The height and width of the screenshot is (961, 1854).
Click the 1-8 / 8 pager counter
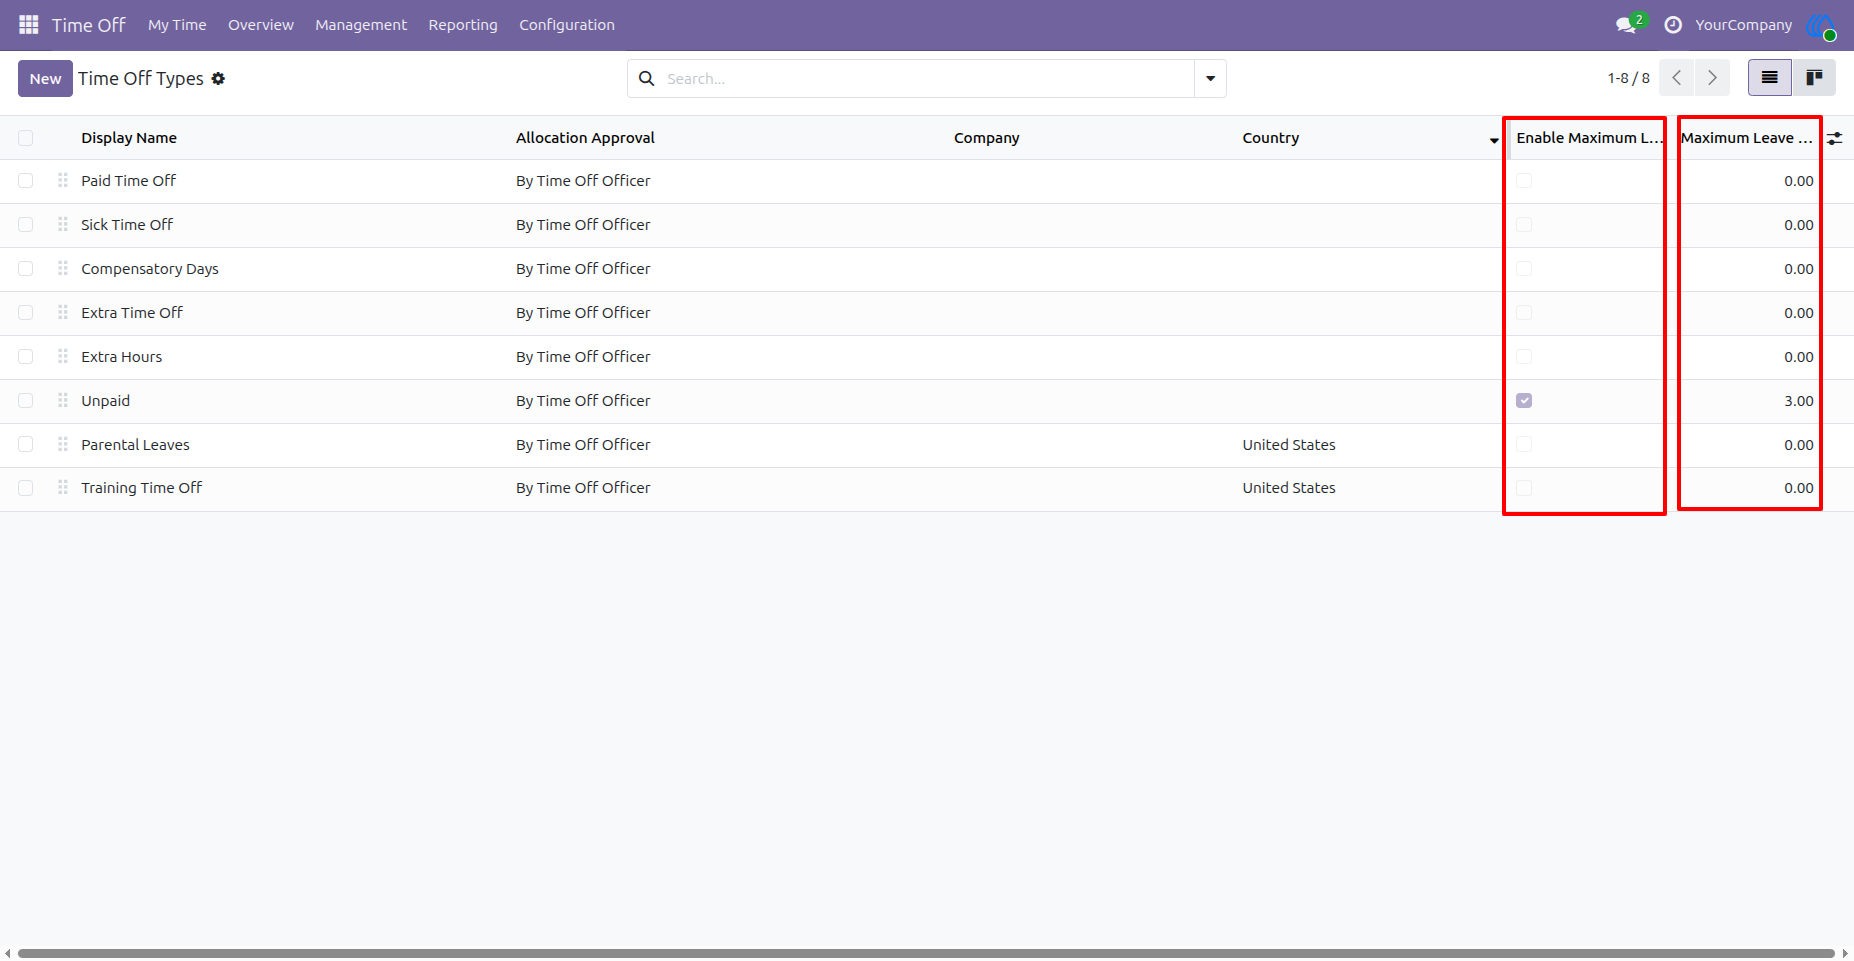pyautogui.click(x=1628, y=78)
